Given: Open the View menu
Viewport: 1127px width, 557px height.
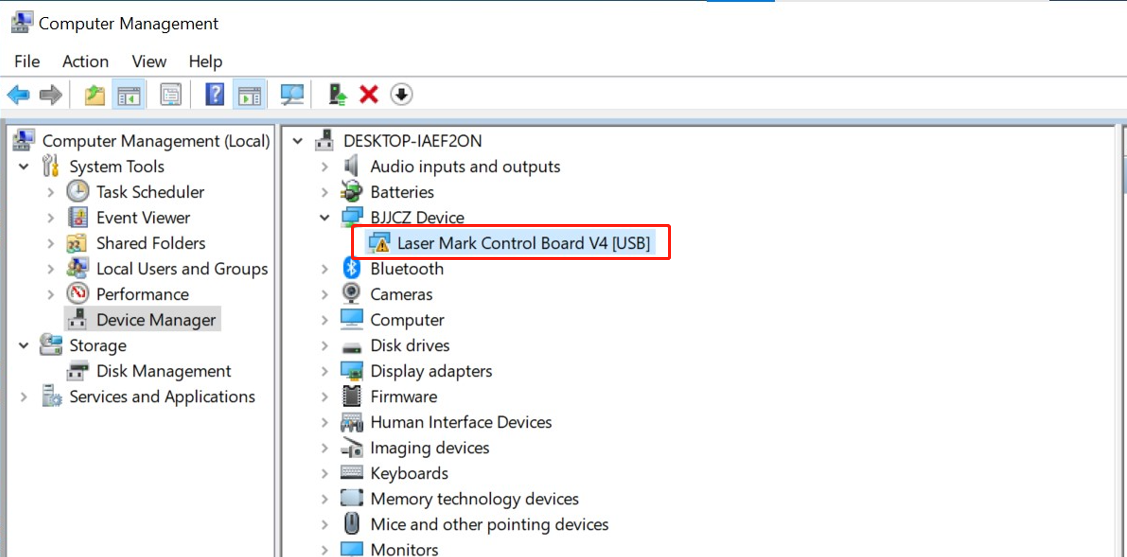Looking at the screenshot, I should (x=149, y=61).
